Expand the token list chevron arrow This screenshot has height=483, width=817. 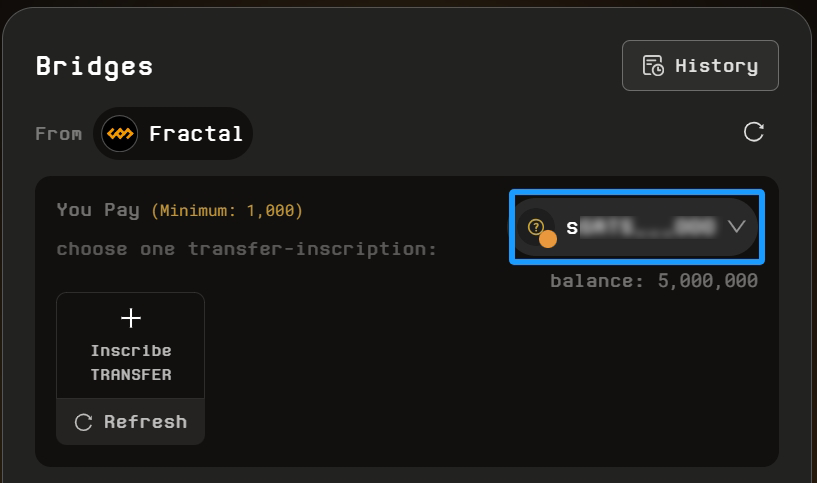[x=737, y=227]
